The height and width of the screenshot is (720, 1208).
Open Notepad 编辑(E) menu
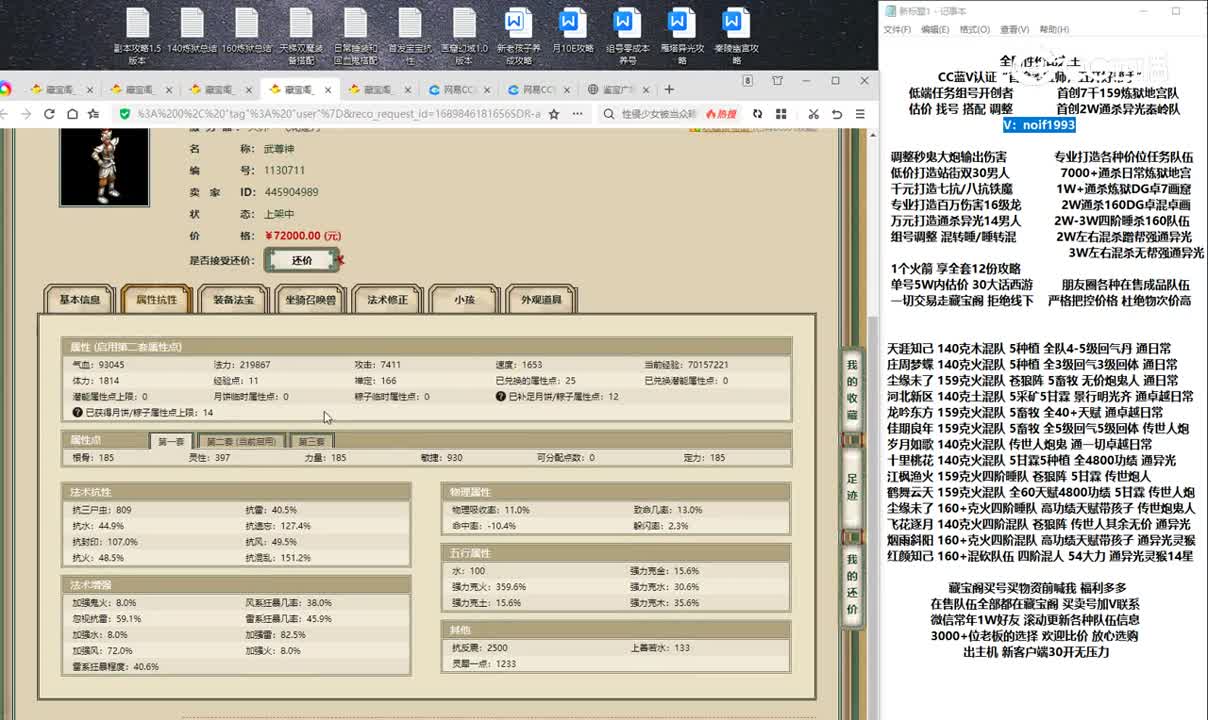935,30
